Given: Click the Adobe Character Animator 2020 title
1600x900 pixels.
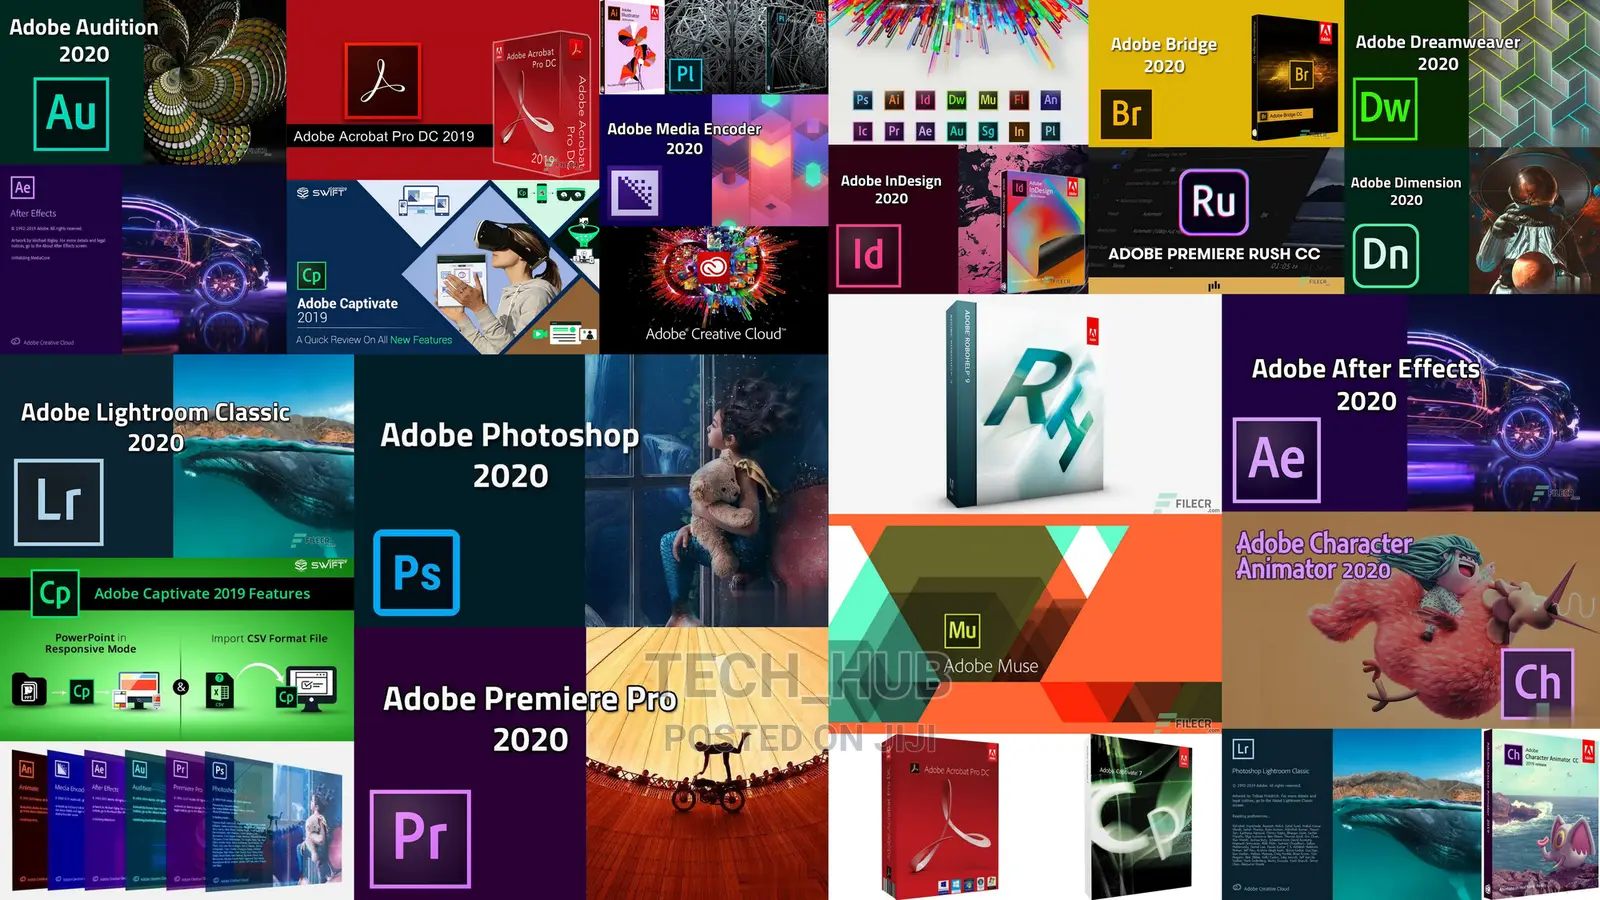Looking at the screenshot, I should tap(1324, 556).
